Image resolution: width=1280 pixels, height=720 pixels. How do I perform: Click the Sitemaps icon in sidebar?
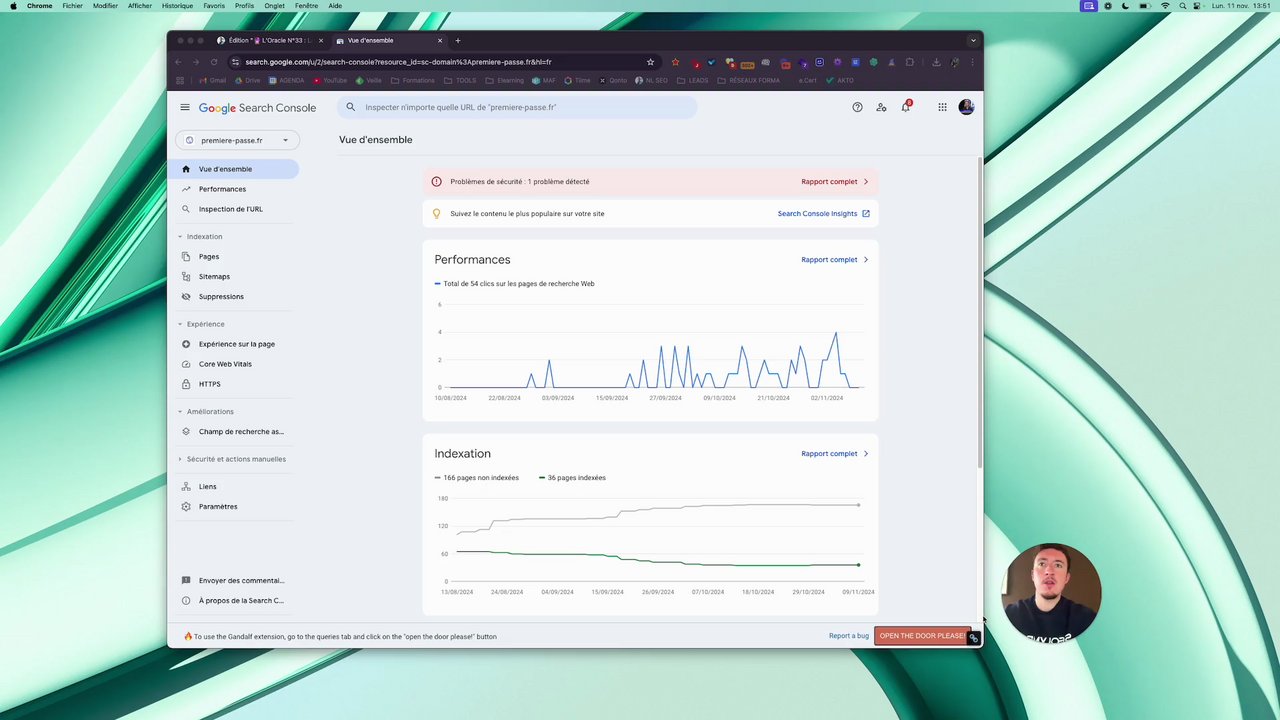pyautogui.click(x=186, y=277)
